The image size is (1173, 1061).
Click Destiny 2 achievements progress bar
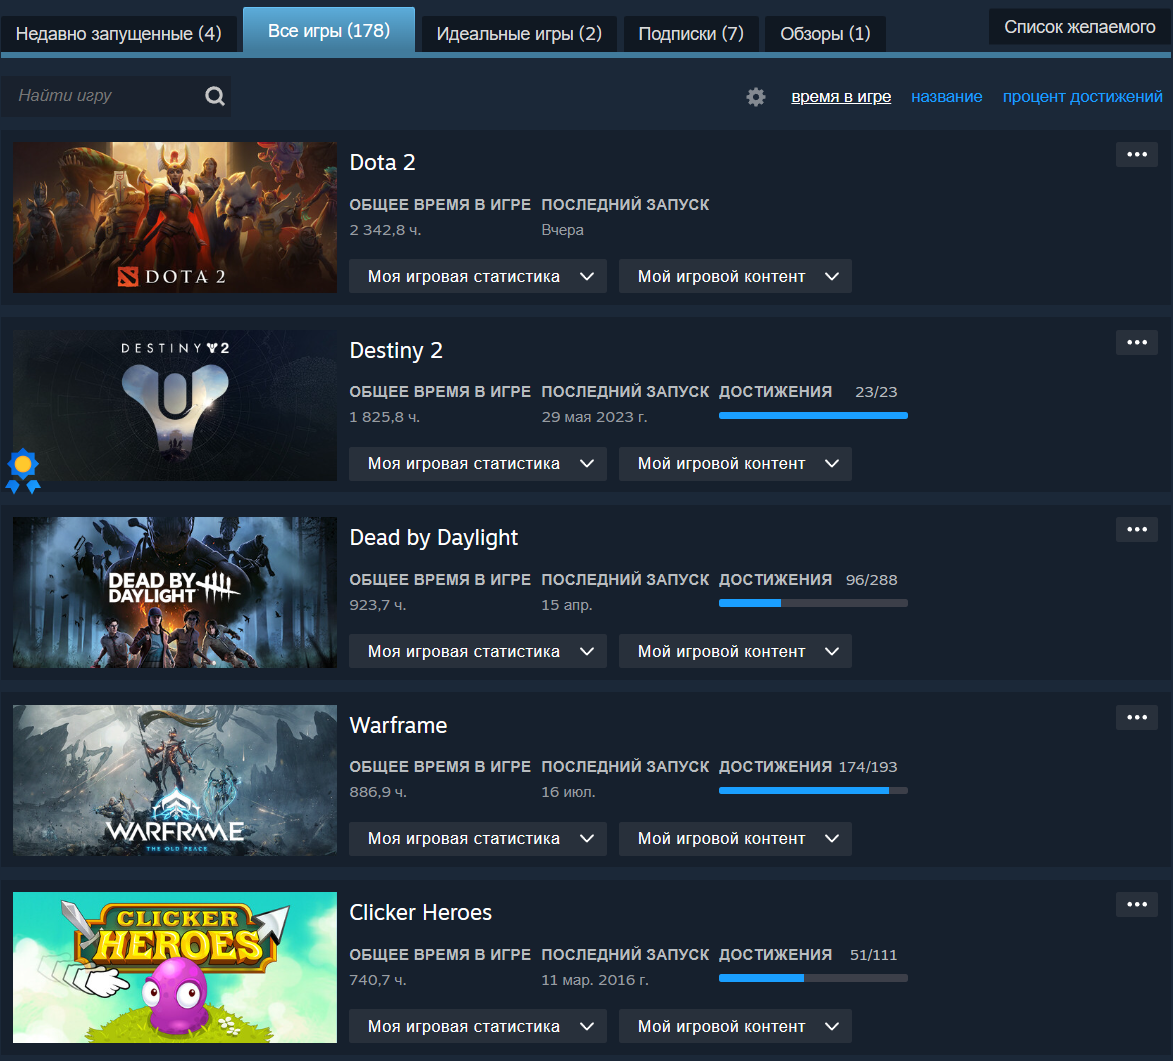813,415
